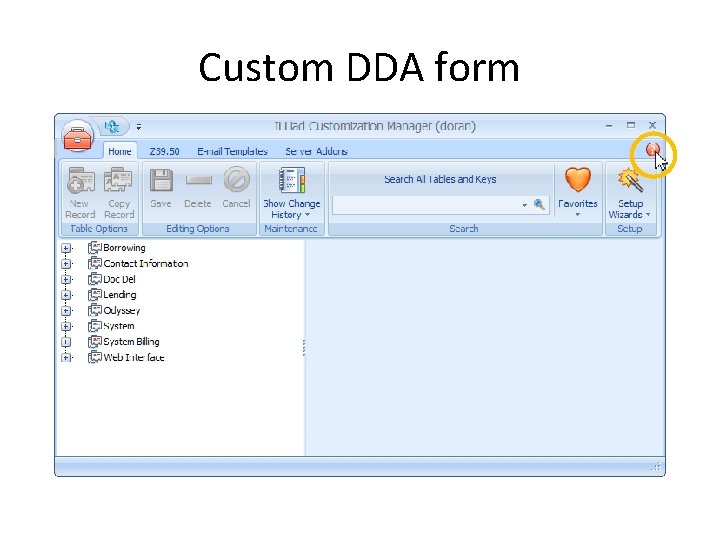The image size is (720, 540).
Task: Open the E-mail Templates tab
Action: point(232,152)
